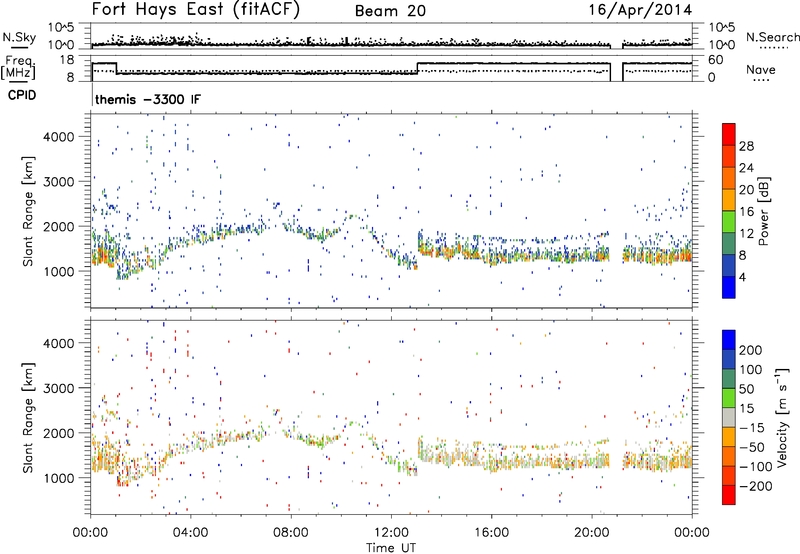This screenshot has width=800, height=554.
Task: Pick the teal 8–12 dB power colorbar segment
Action: [x=729, y=244]
